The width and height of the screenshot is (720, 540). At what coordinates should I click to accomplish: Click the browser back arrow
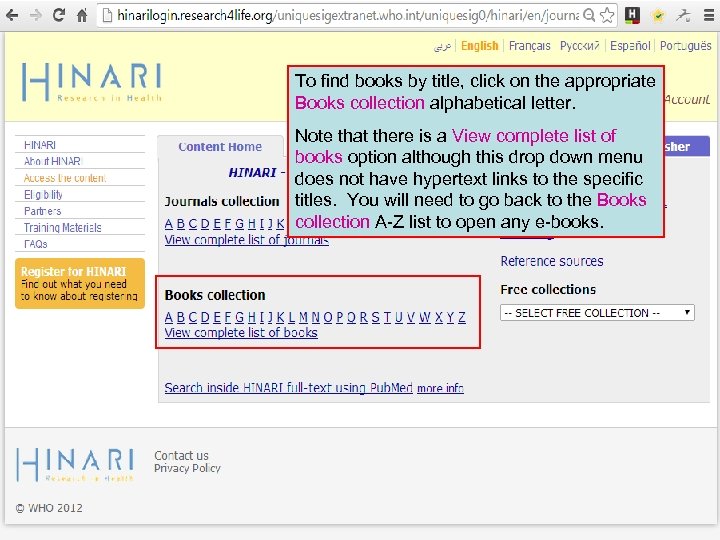point(12,16)
